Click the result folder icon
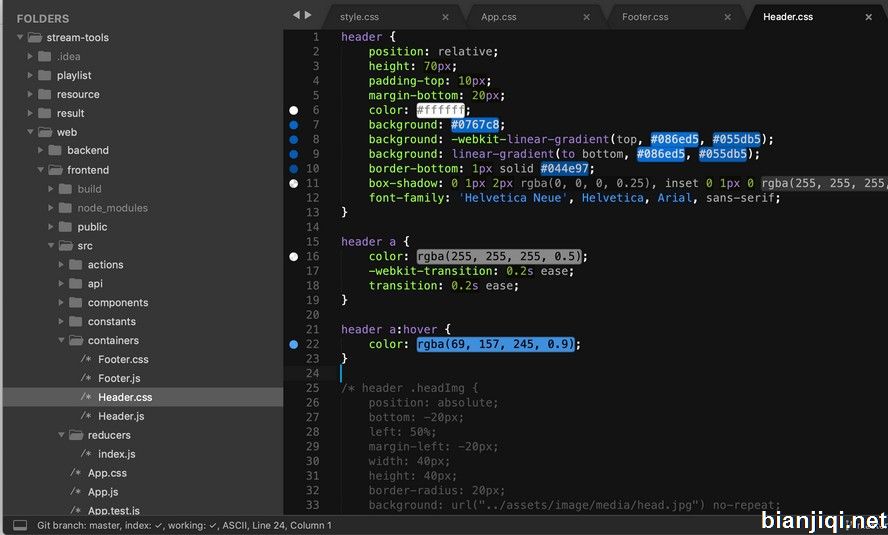888x535 pixels. point(45,113)
